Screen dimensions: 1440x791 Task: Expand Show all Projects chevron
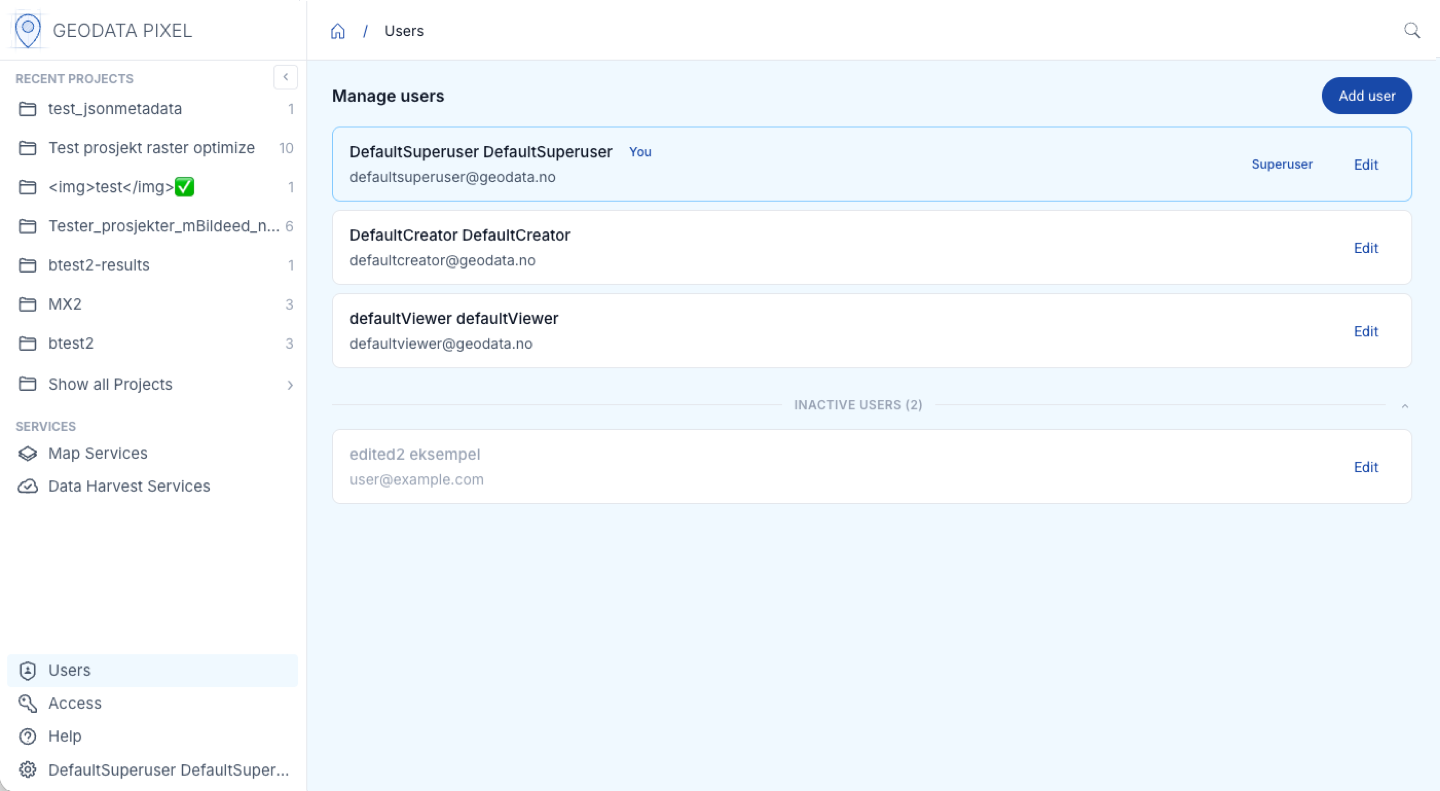coord(290,385)
